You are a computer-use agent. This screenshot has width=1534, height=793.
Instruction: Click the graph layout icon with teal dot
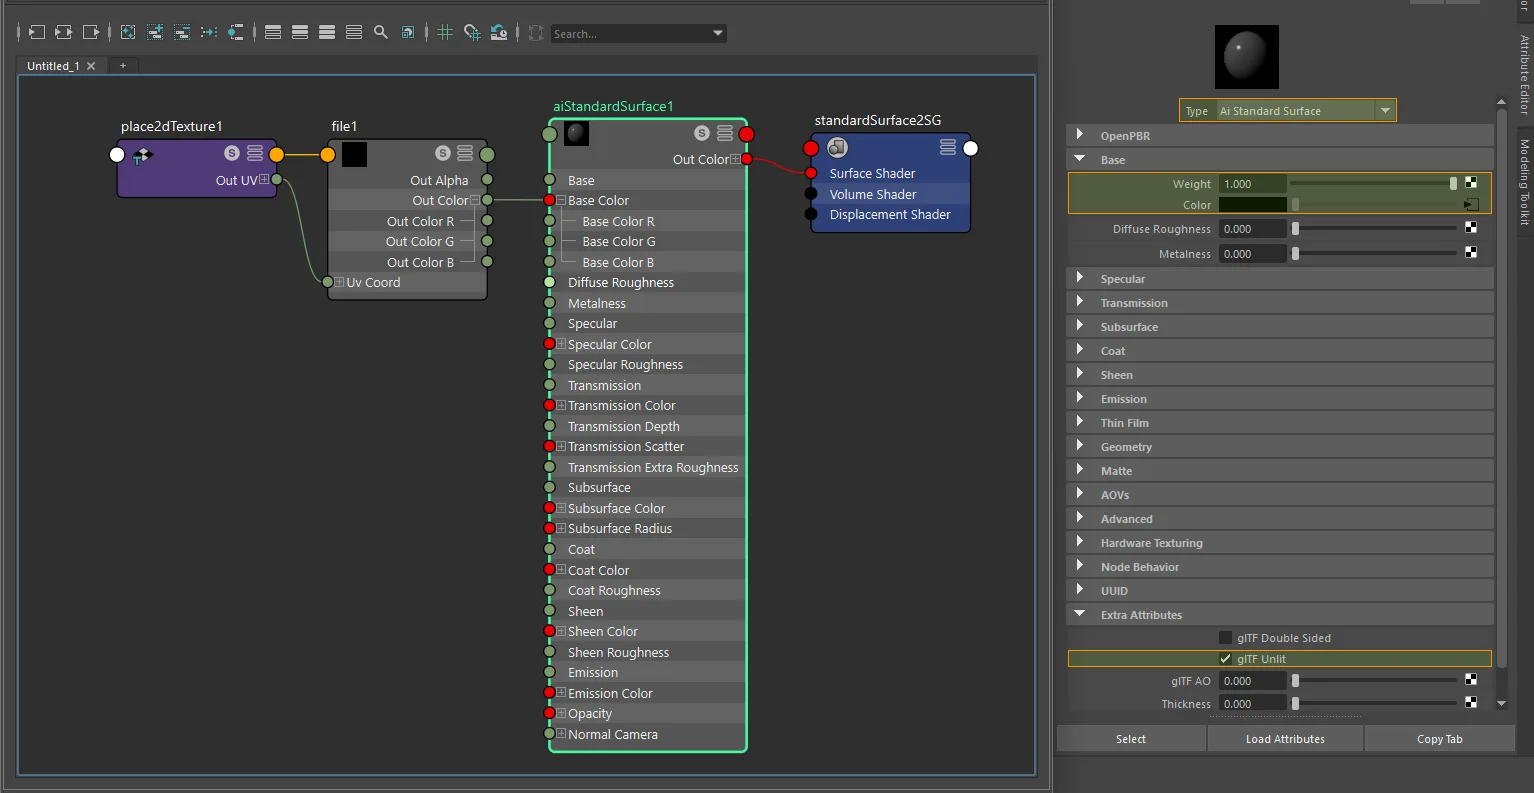[x=236, y=33]
